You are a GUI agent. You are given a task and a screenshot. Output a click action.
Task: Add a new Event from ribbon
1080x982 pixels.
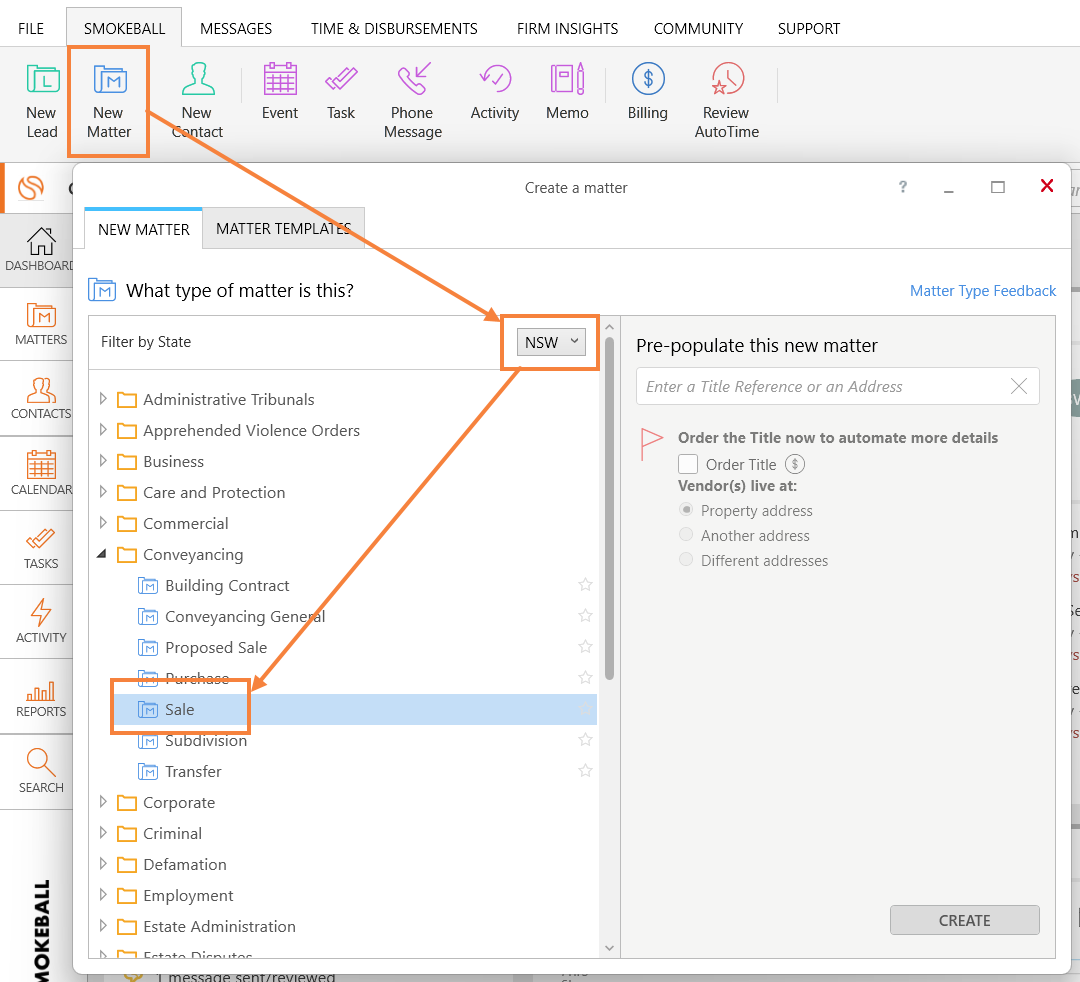click(280, 91)
